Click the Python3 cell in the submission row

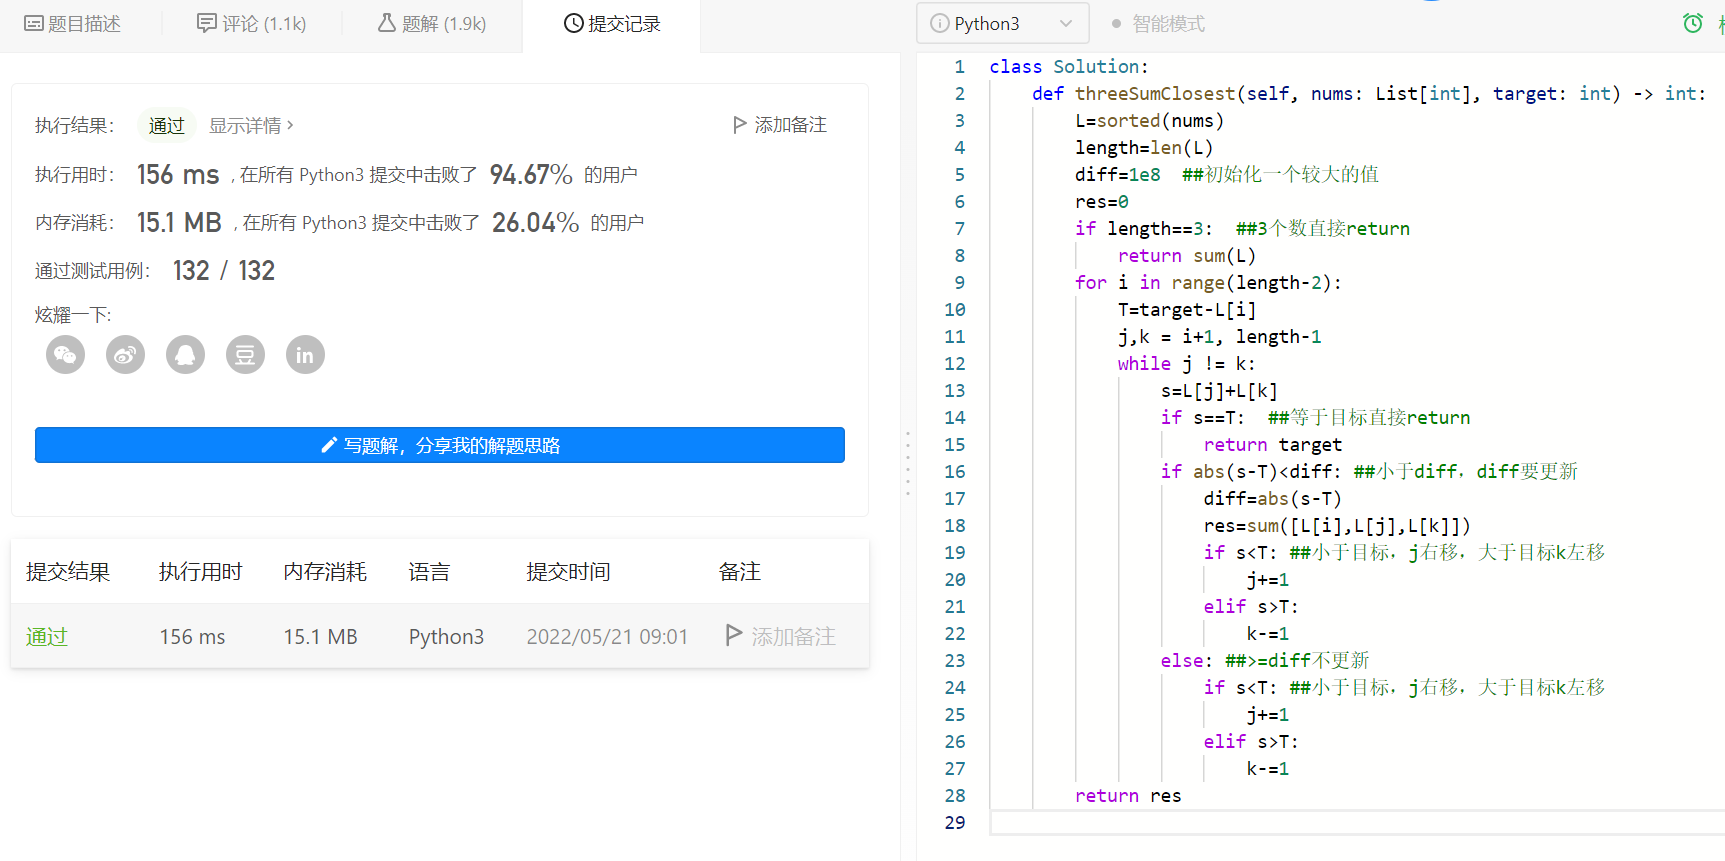coord(447,637)
